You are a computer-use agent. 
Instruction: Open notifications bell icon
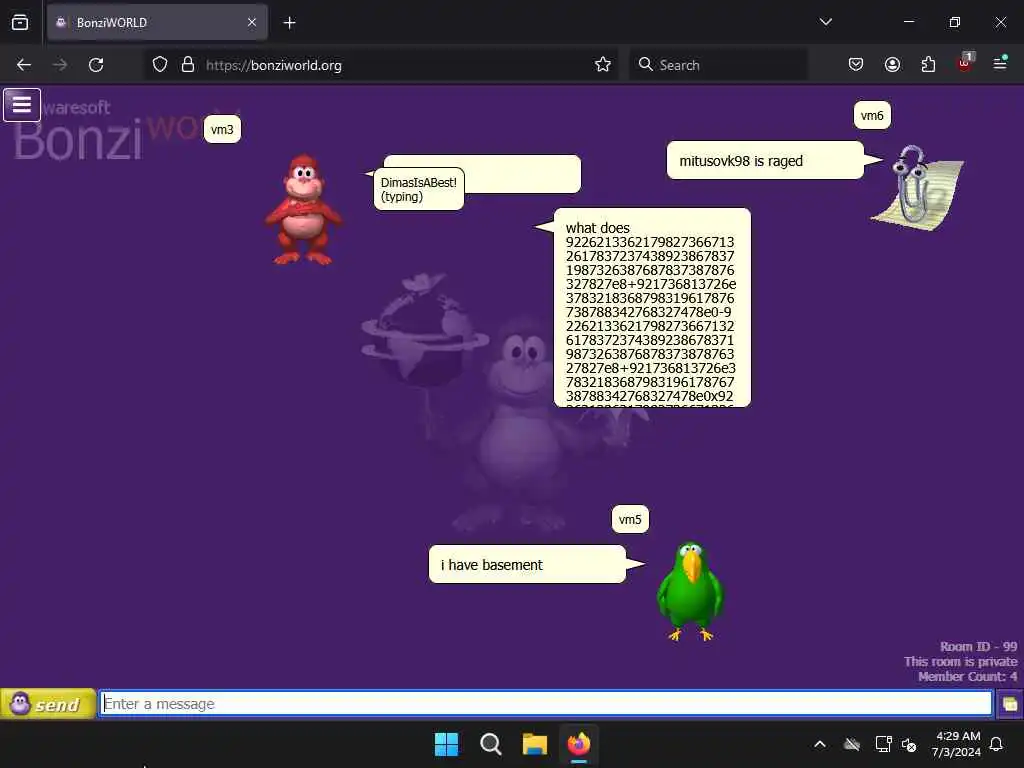click(997, 744)
